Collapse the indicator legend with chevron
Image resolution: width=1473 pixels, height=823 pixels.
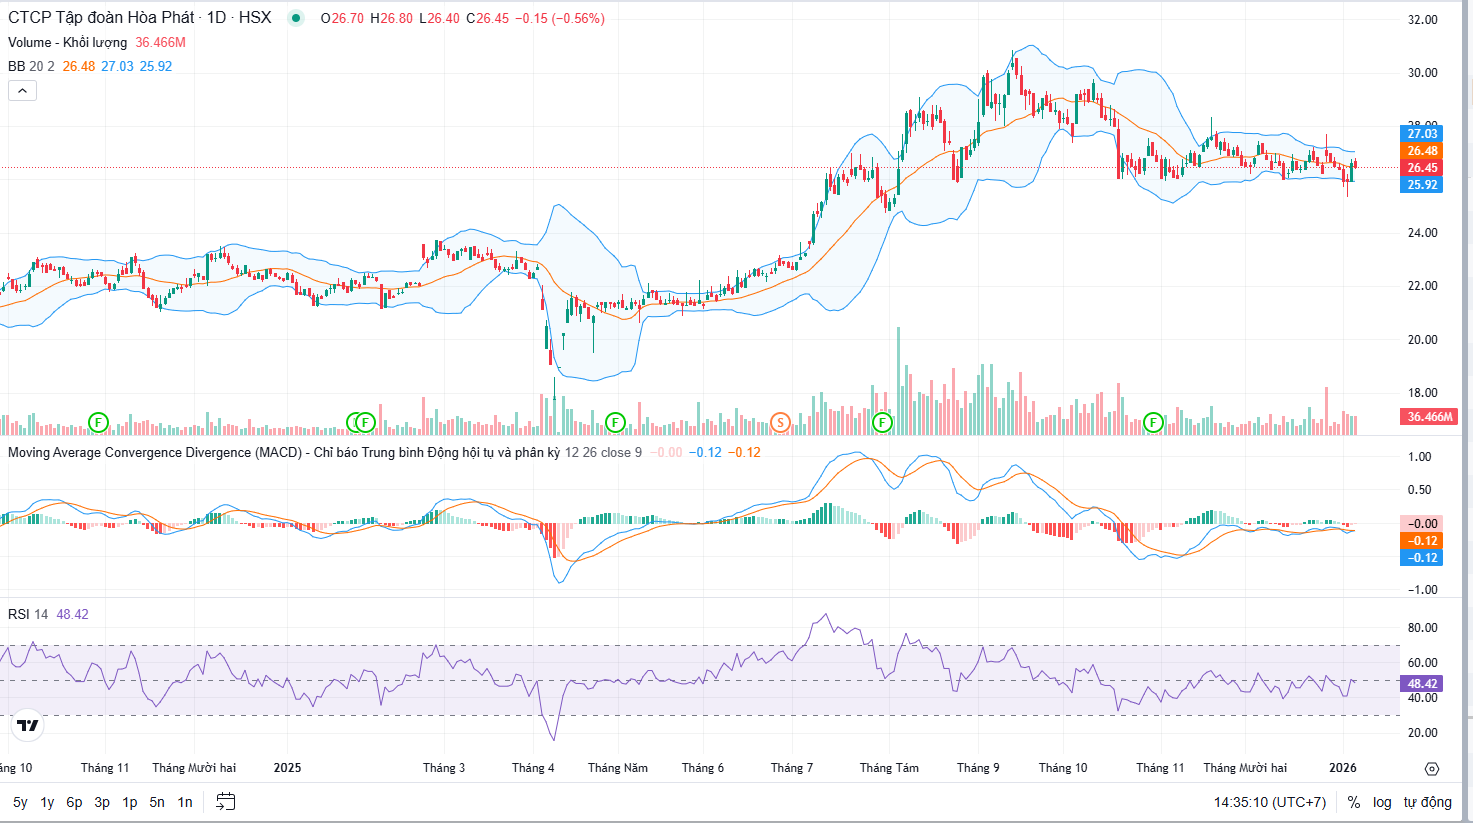pyautogui.click(x=22, y=91)
